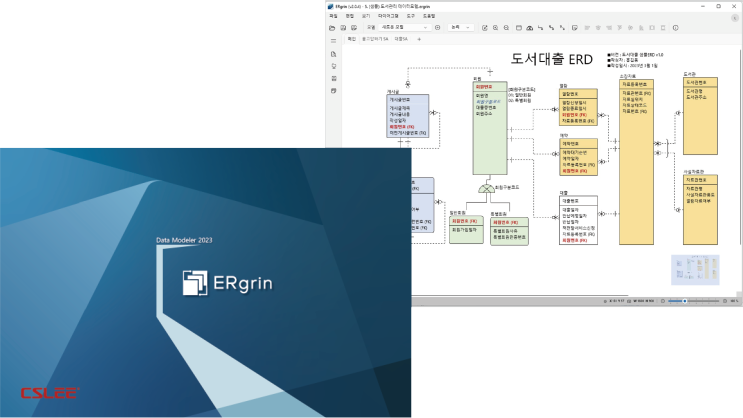Toggle the hamburger sidebar menu
The image size is (743, 418).
[334, 41]
